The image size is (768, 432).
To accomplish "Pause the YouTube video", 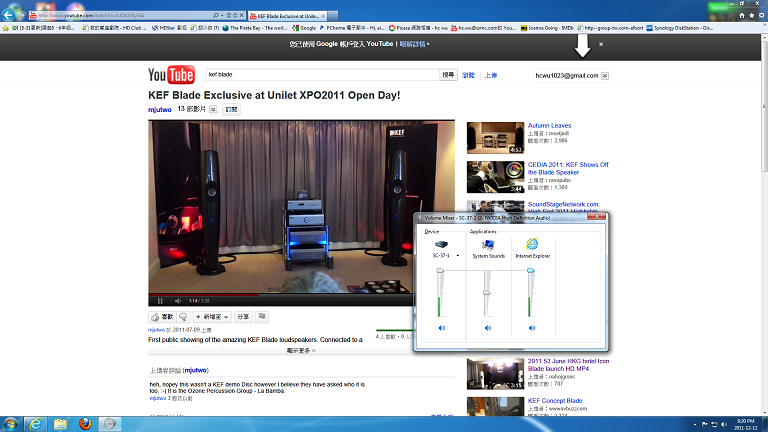I will [158, 300].
